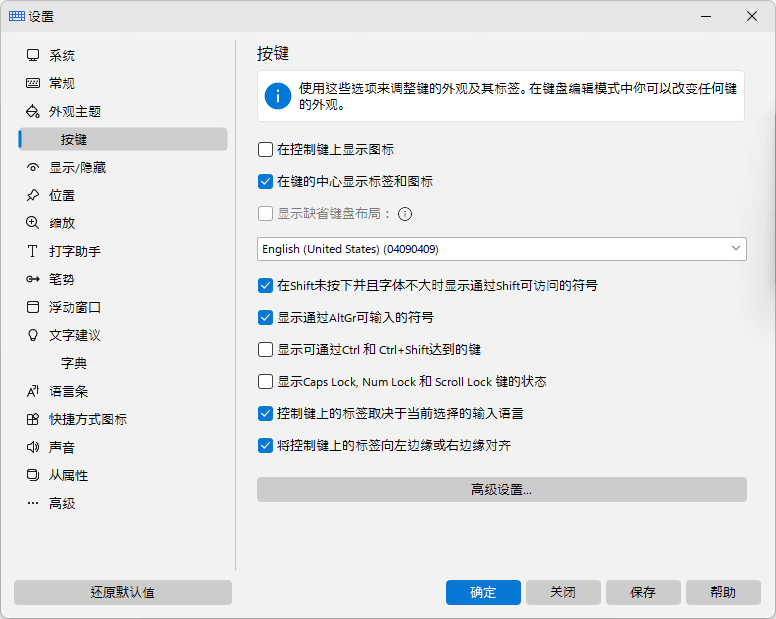The height and width of the screenshot is (619, 776).
Task: Minimize the 设置 window
Action: pos(706,16)
